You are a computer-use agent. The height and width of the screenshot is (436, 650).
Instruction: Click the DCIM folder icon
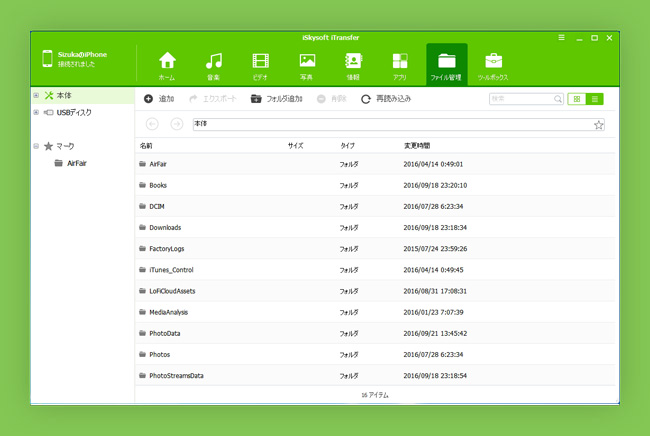pyautogui.click(x=143, y=206)
